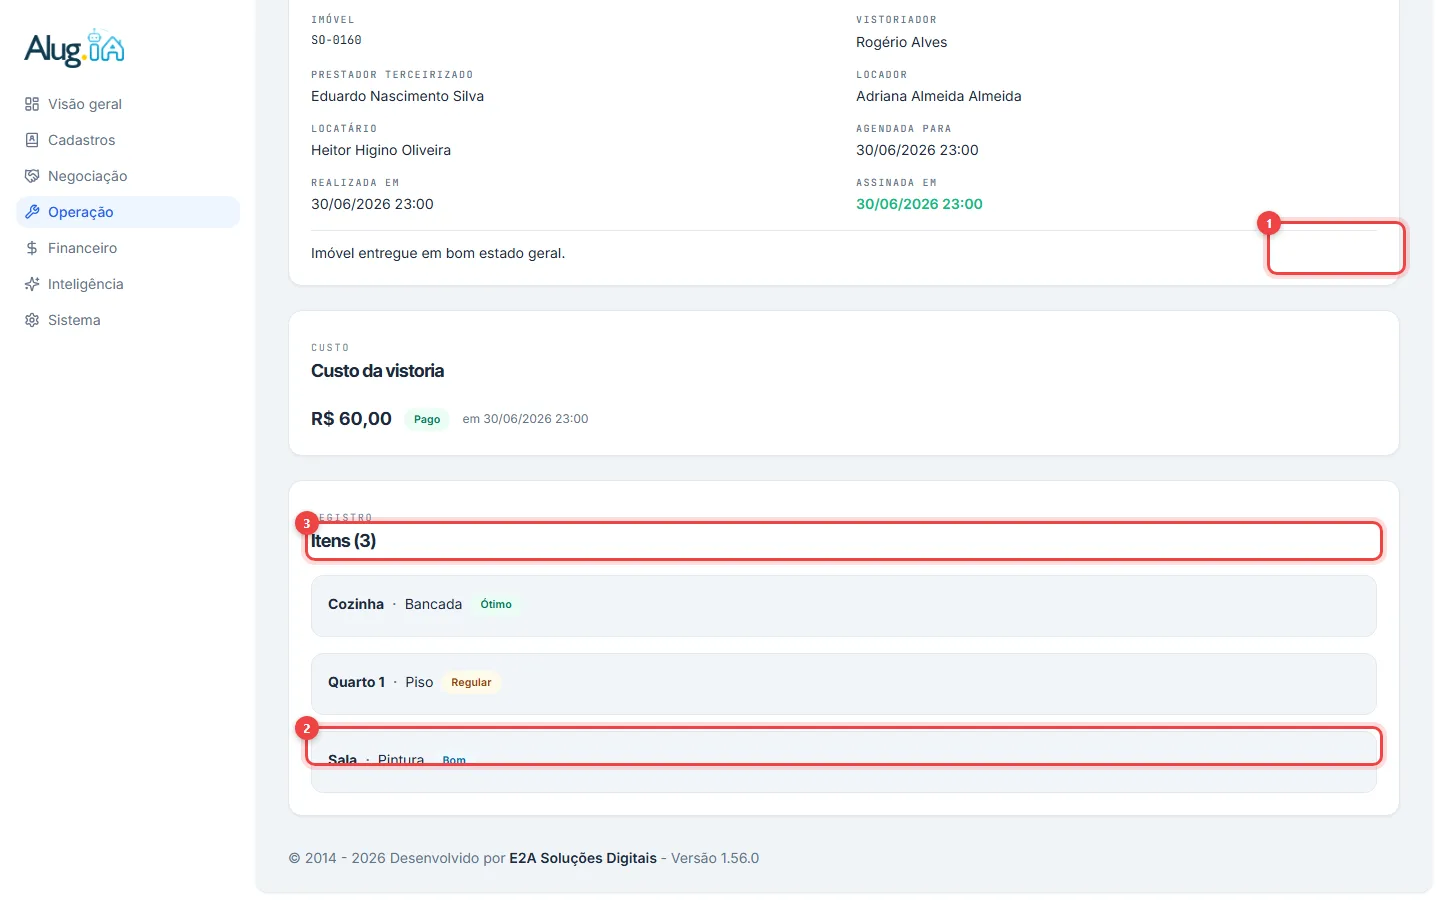Click E2A Soluções Digitais in footer
Image resolution: width=1440 pixels, height=900 pixels.
click(583, 858)
